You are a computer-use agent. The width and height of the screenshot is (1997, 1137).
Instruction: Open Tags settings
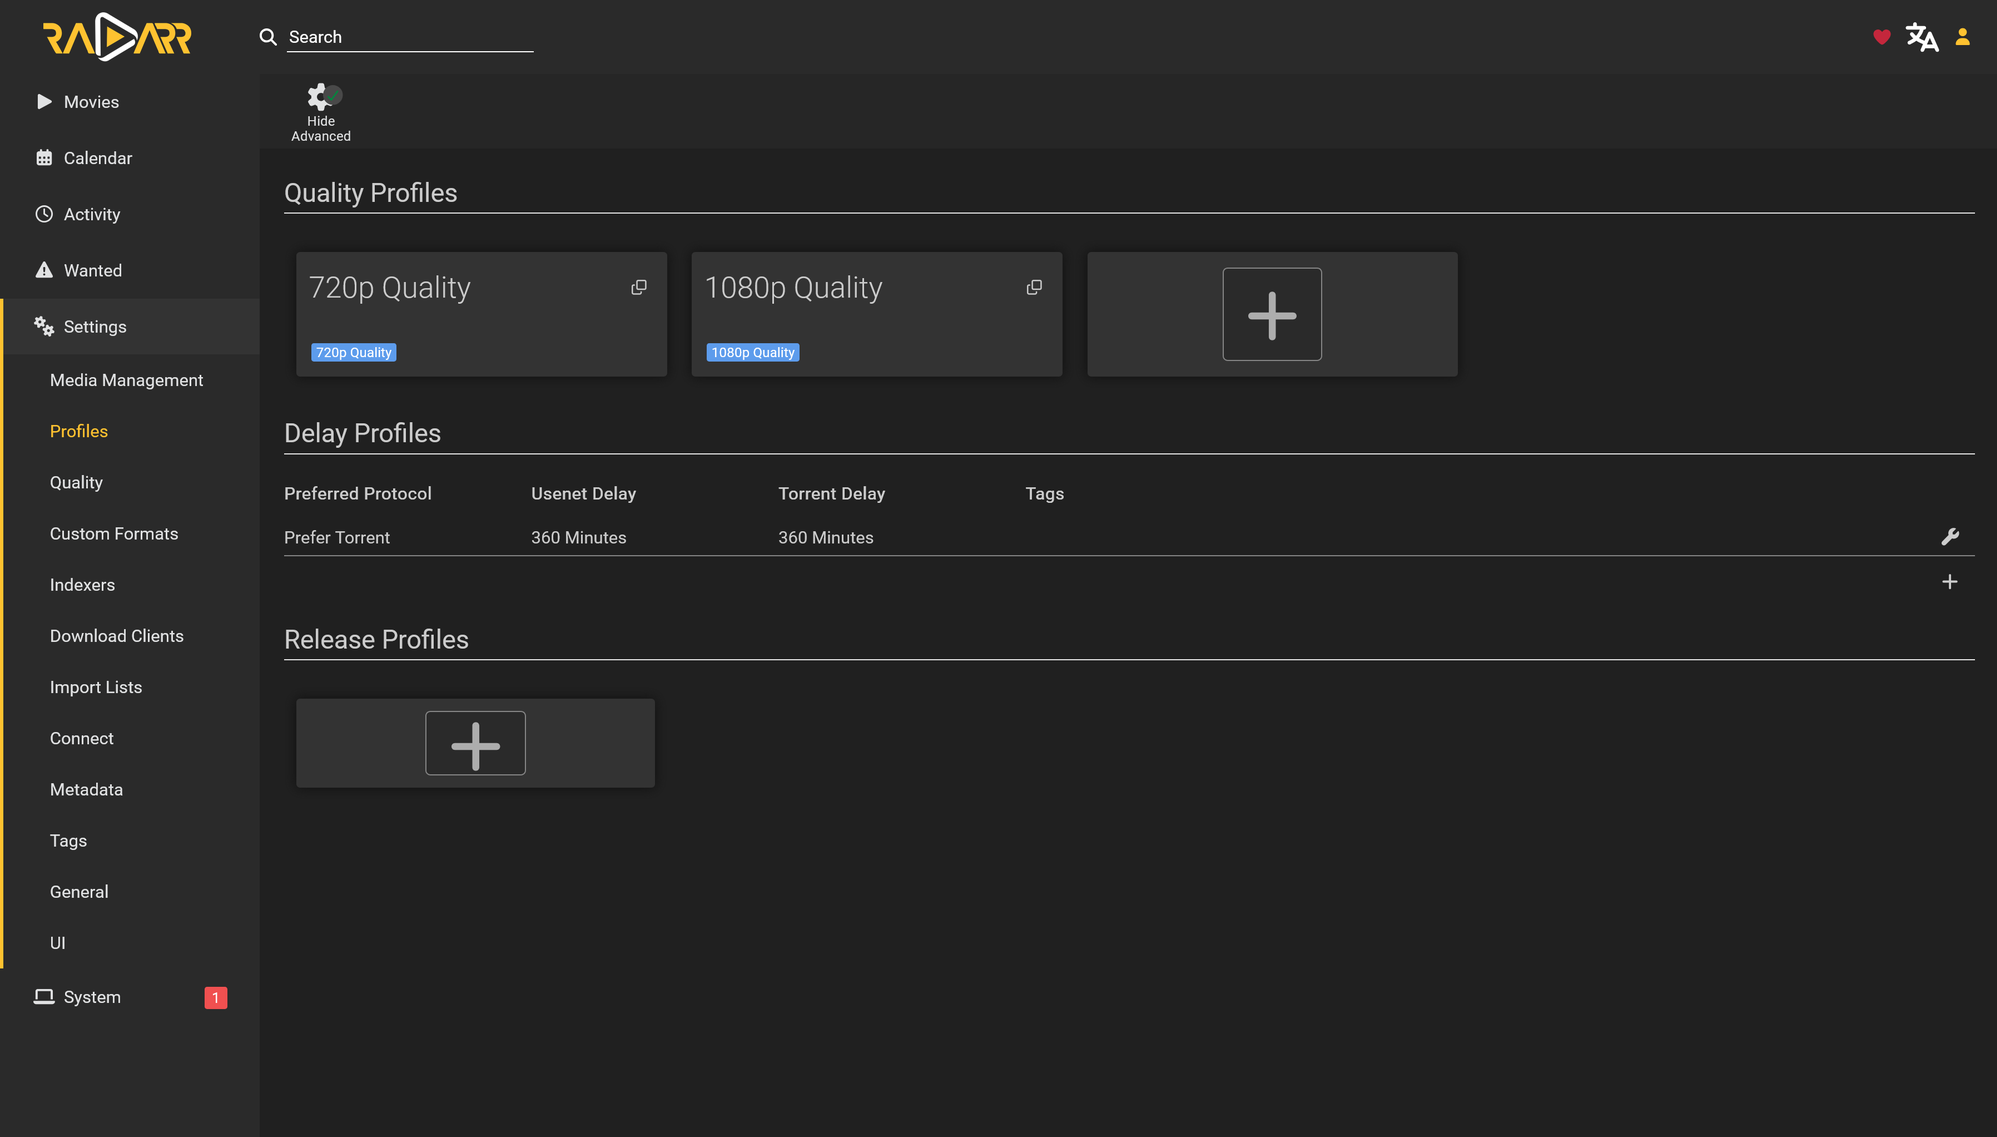click(x=68, y=841)
